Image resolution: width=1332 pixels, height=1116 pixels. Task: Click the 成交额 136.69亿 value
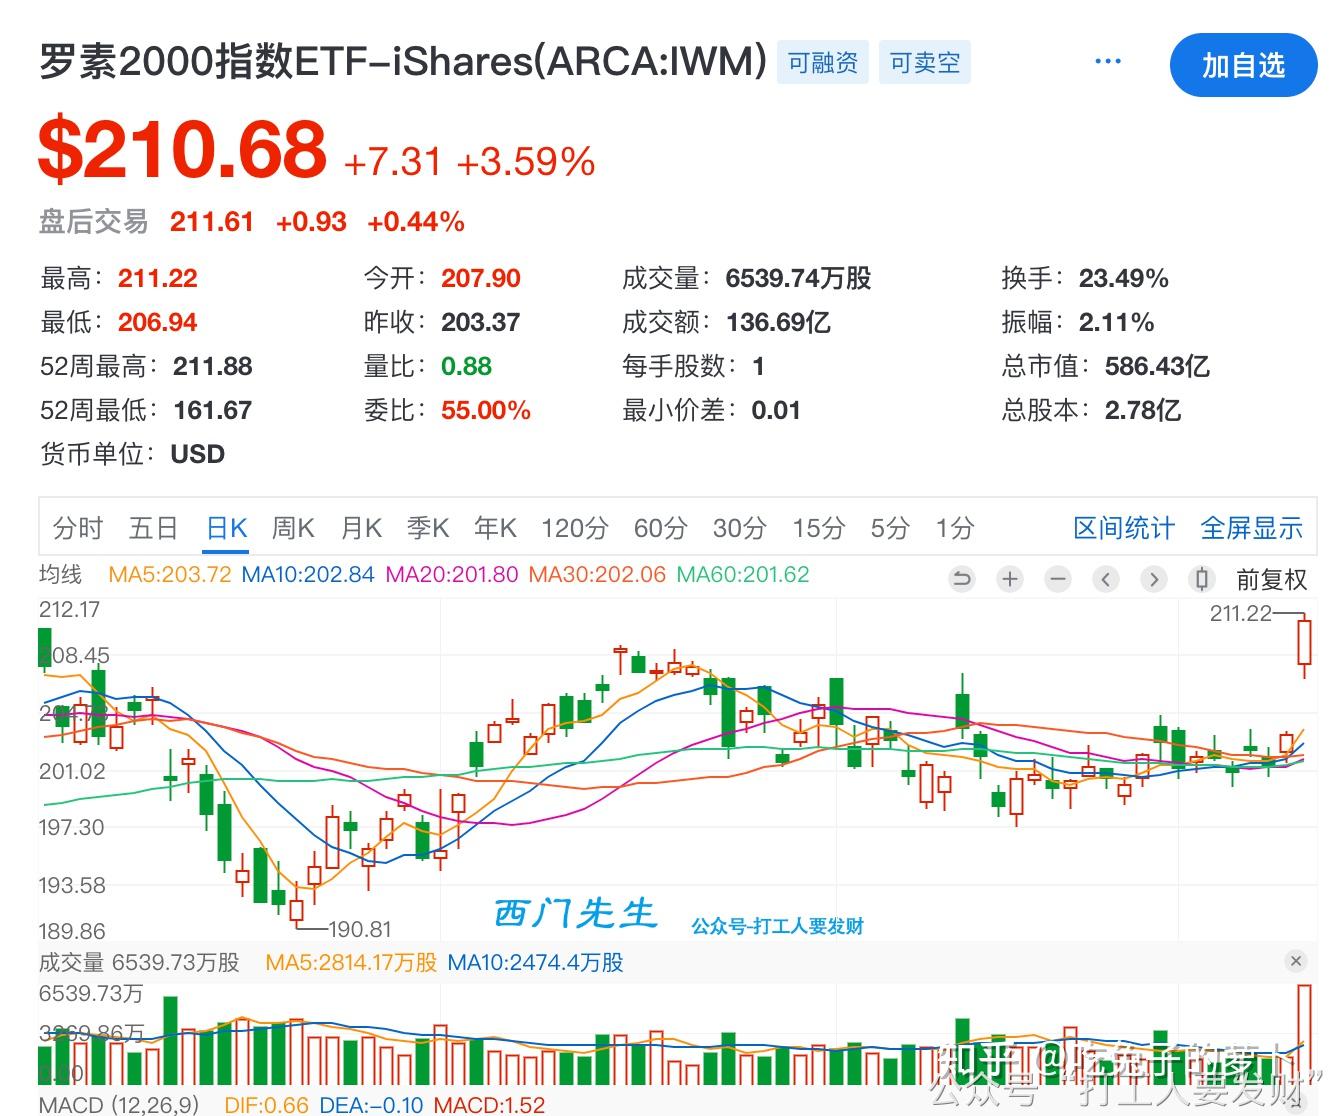coord(778,322)
